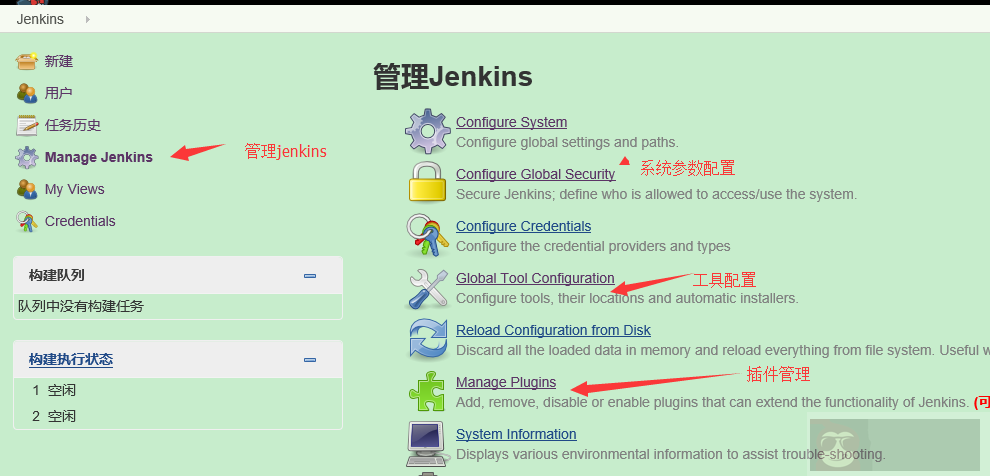This screenshot has height=476, width=990.
Task: Open Global Tool Configuration link
Action: (x=535, y=278)
